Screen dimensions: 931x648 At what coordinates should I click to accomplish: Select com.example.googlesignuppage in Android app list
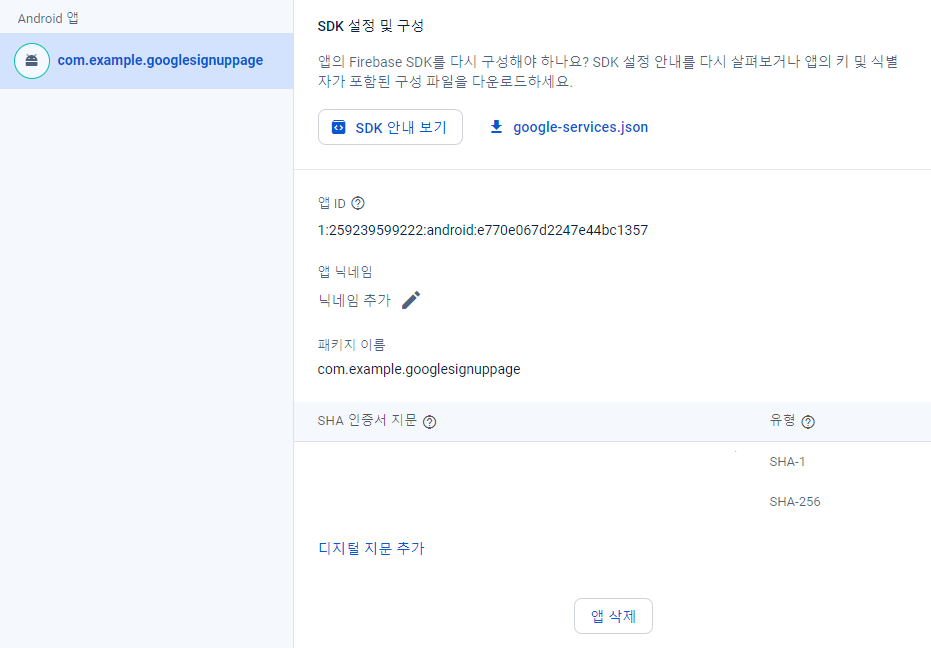click(147, 61)
